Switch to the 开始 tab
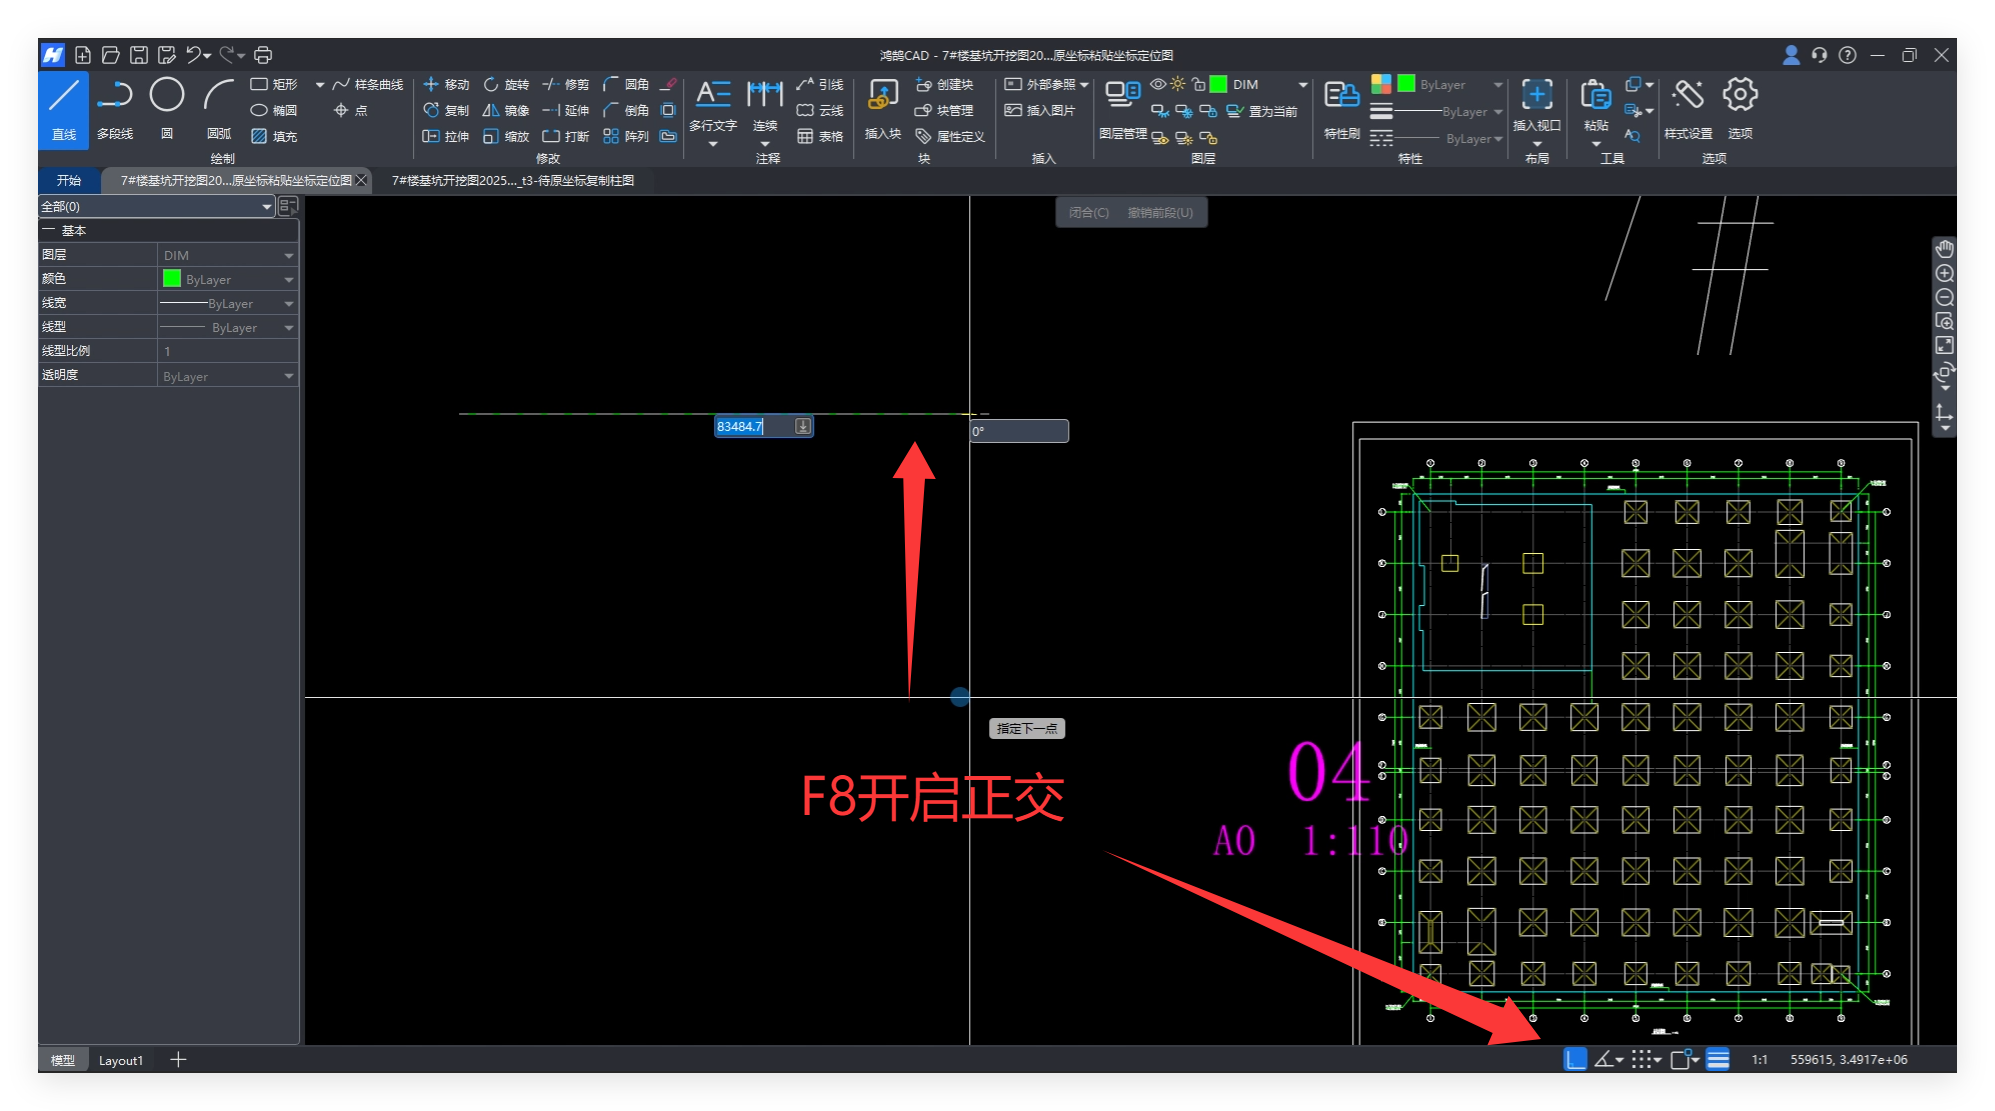Viewport: 1995px width, 1111px height. tap(69, 181)
